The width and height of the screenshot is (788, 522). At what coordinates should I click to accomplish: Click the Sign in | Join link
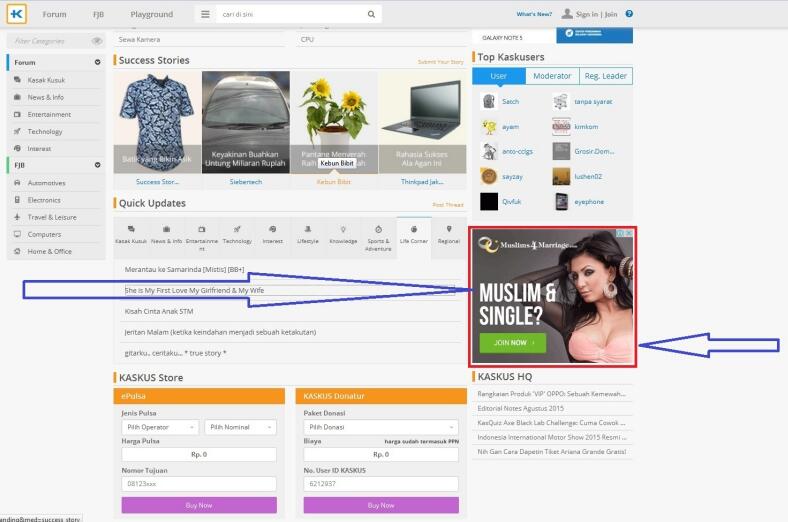click(597, 14)
